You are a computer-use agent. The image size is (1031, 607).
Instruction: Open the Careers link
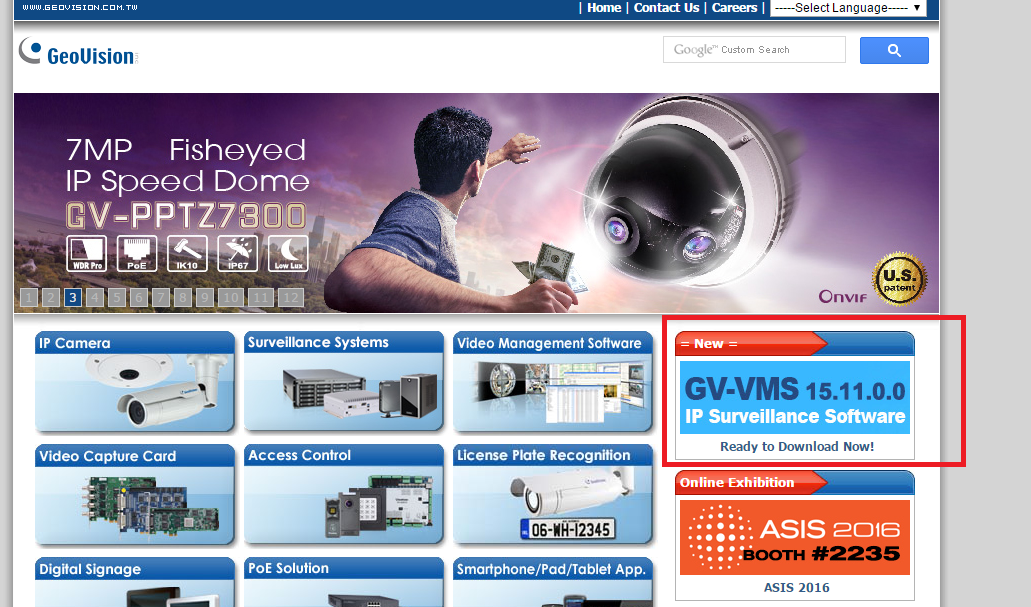pos(734,8)
